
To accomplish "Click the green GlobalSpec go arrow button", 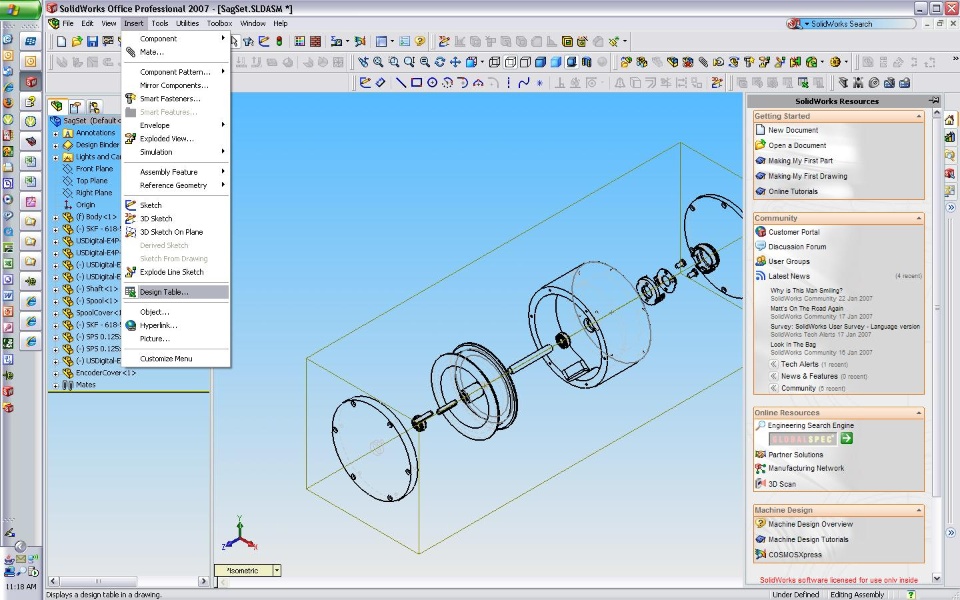I will coord(847,438).
